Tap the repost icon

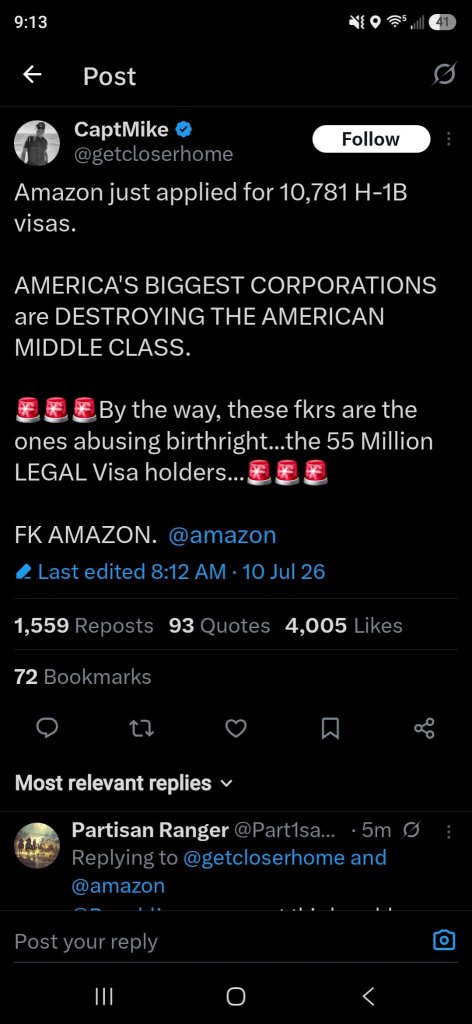point(141,728)
